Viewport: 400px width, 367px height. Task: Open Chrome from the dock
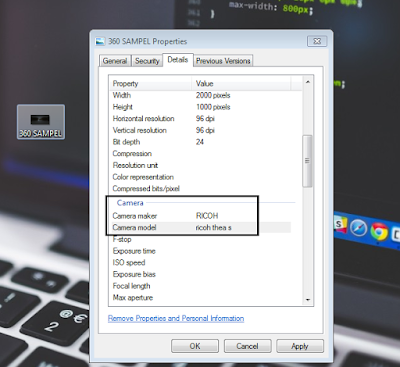point(378,231)
